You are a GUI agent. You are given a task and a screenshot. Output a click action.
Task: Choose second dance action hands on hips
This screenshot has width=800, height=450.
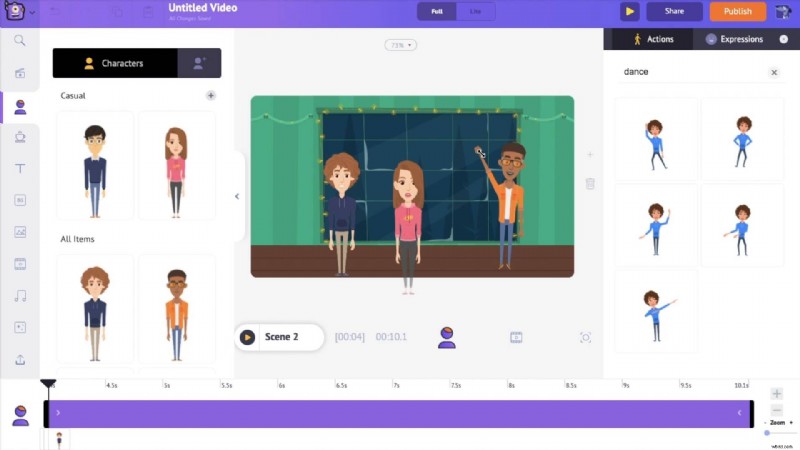coord(742,140)
